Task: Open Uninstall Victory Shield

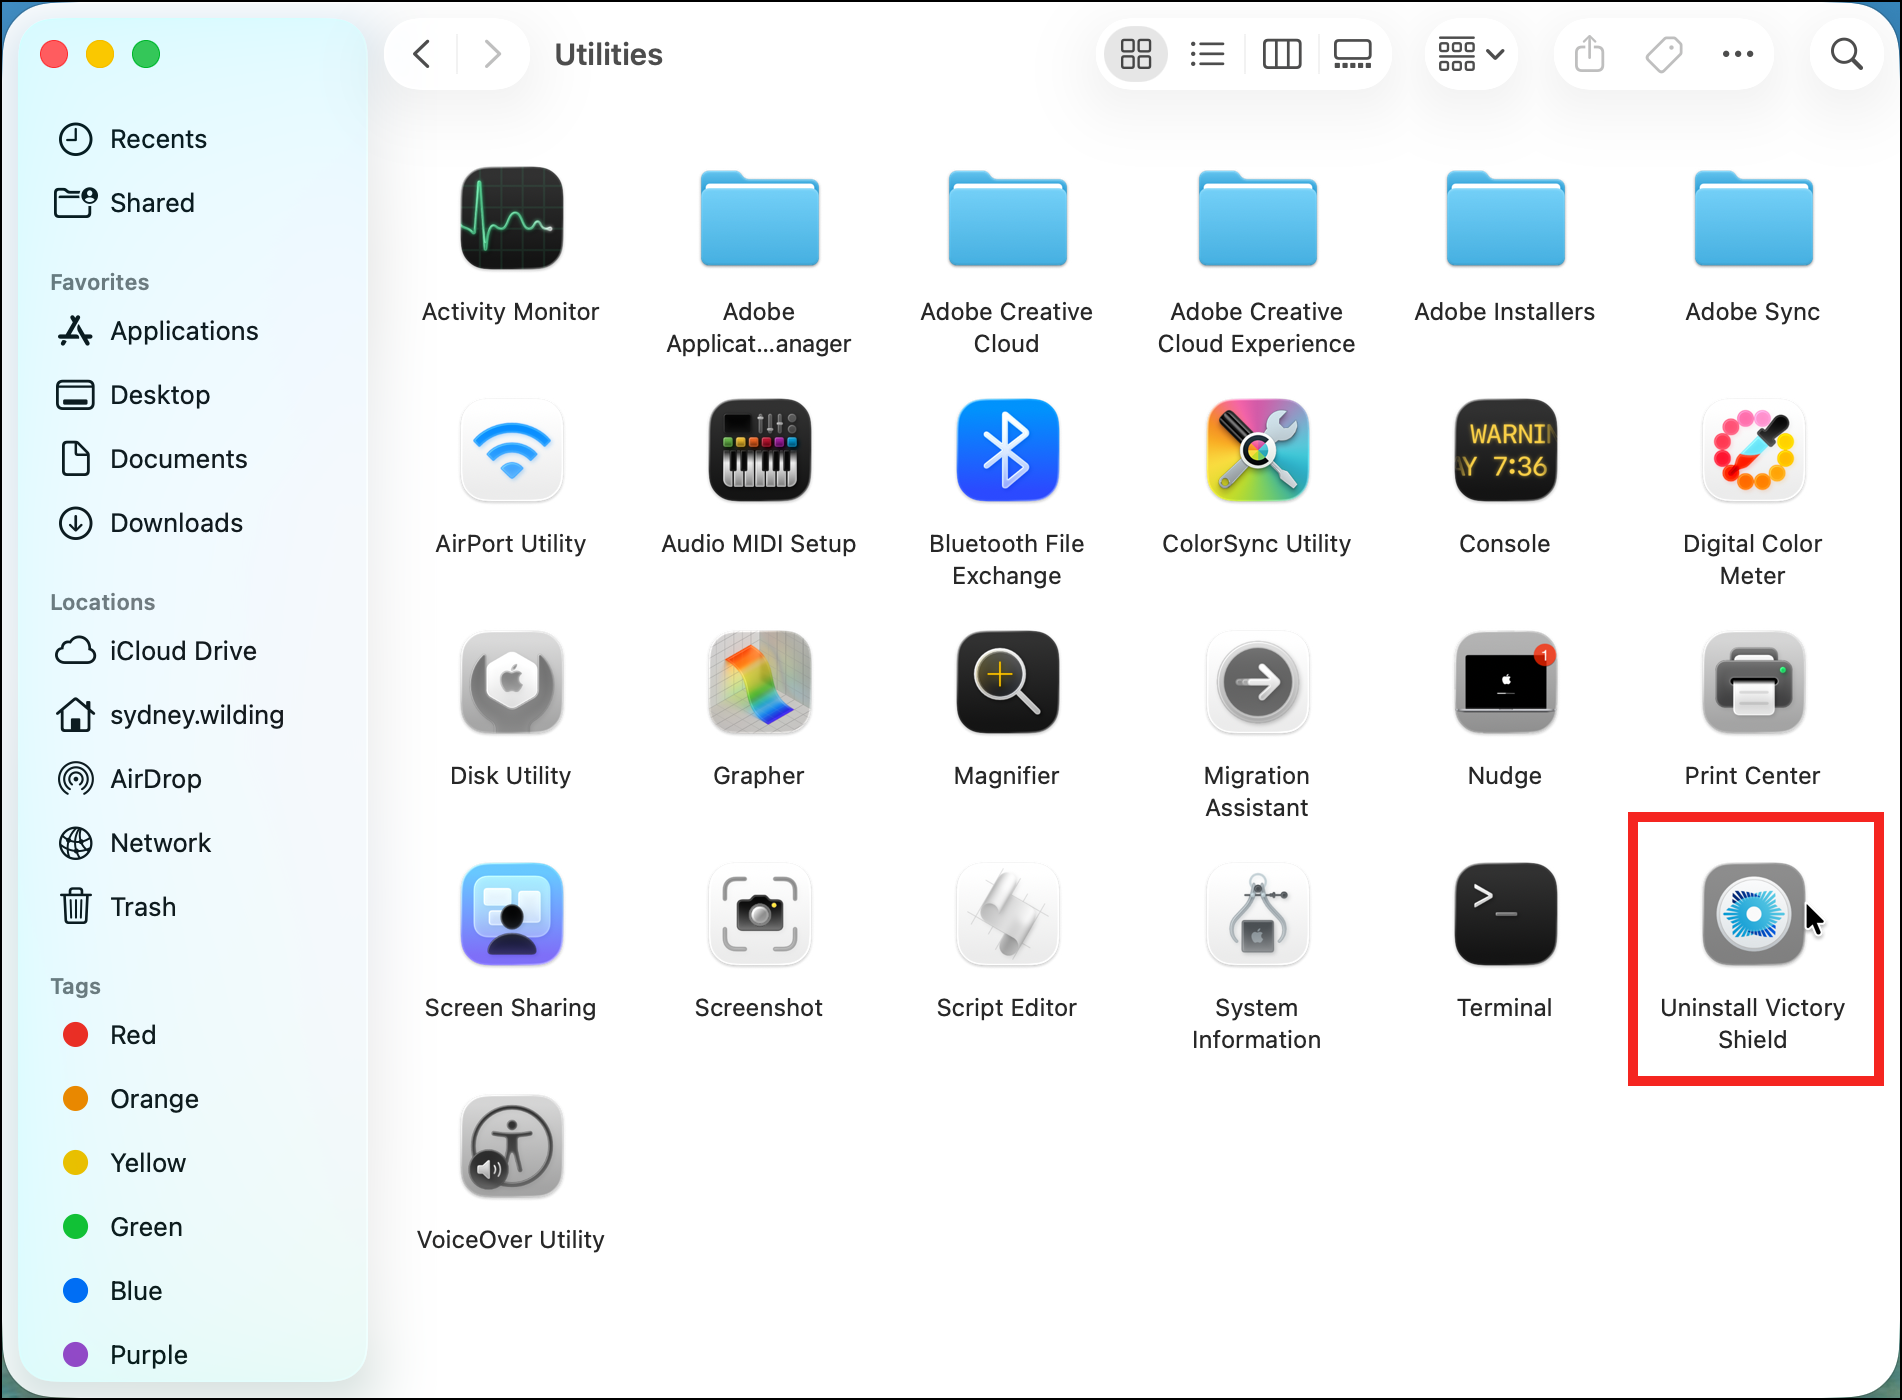Action: (1752, 913)
